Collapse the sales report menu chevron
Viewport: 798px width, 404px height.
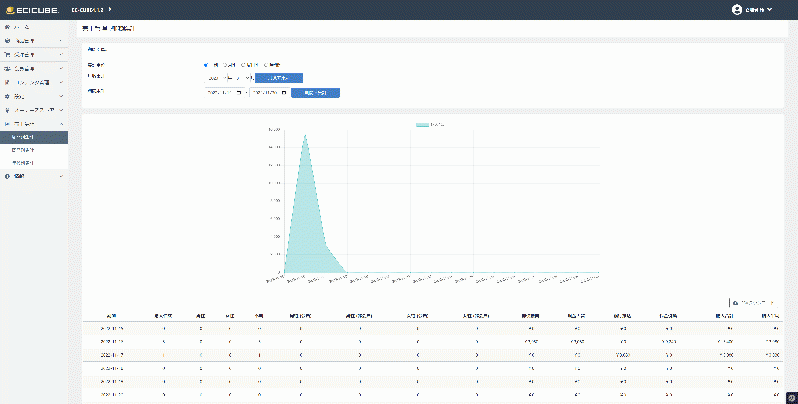[61, 124]
